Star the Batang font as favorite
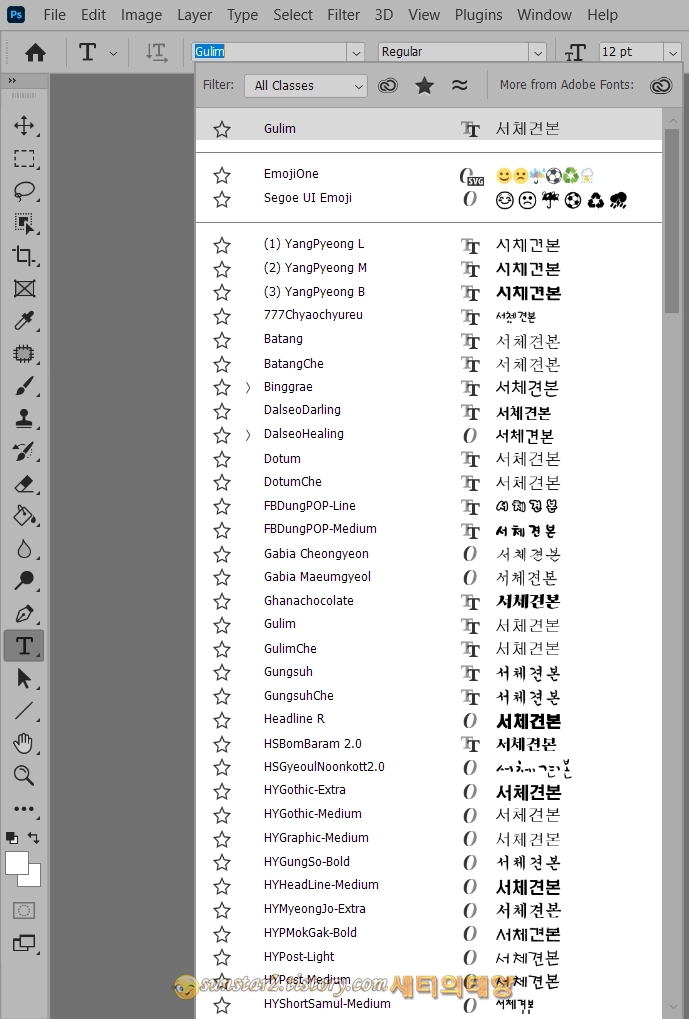Viewport: 689px width, 1019px height. pos(222,340)
